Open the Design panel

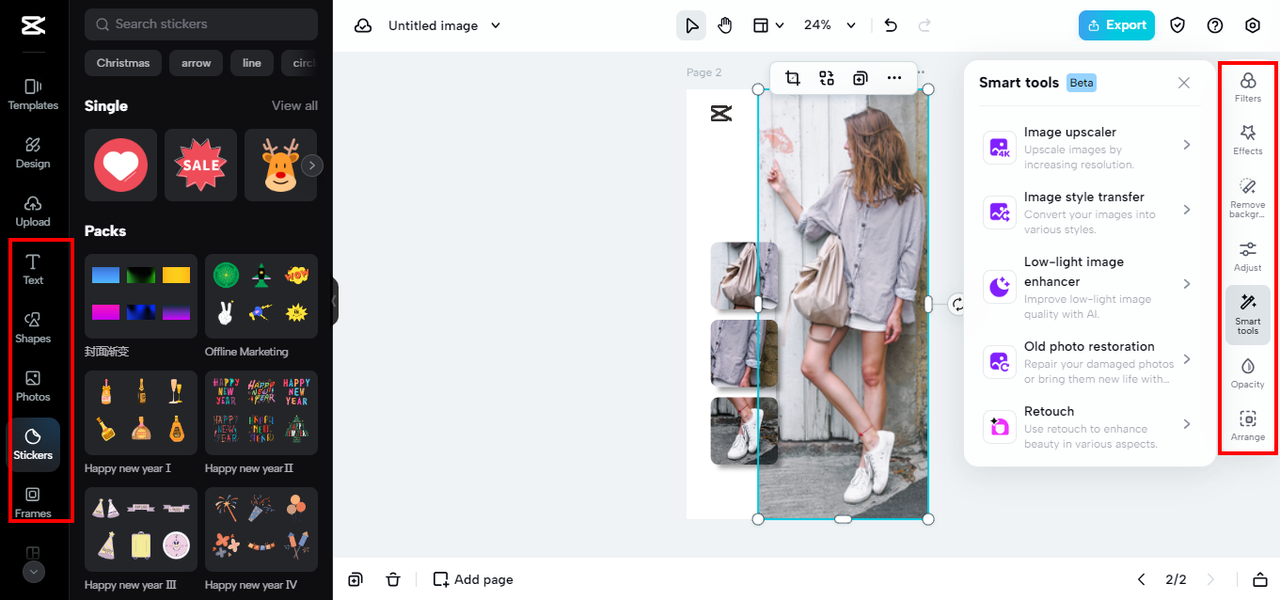[x=33, y=153]
